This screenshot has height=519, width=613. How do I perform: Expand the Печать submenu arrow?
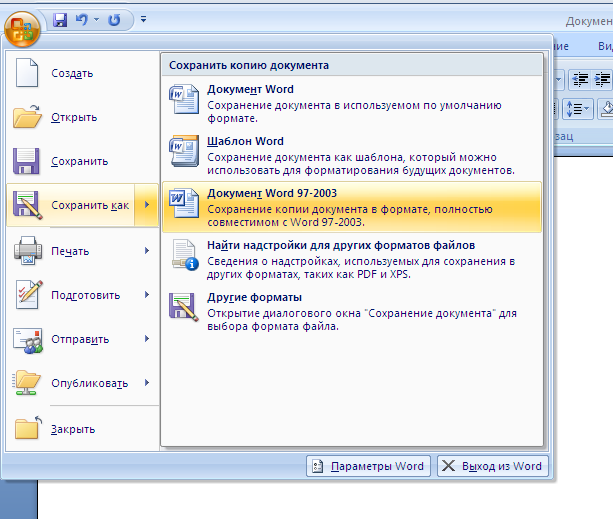tap(147, 251)
